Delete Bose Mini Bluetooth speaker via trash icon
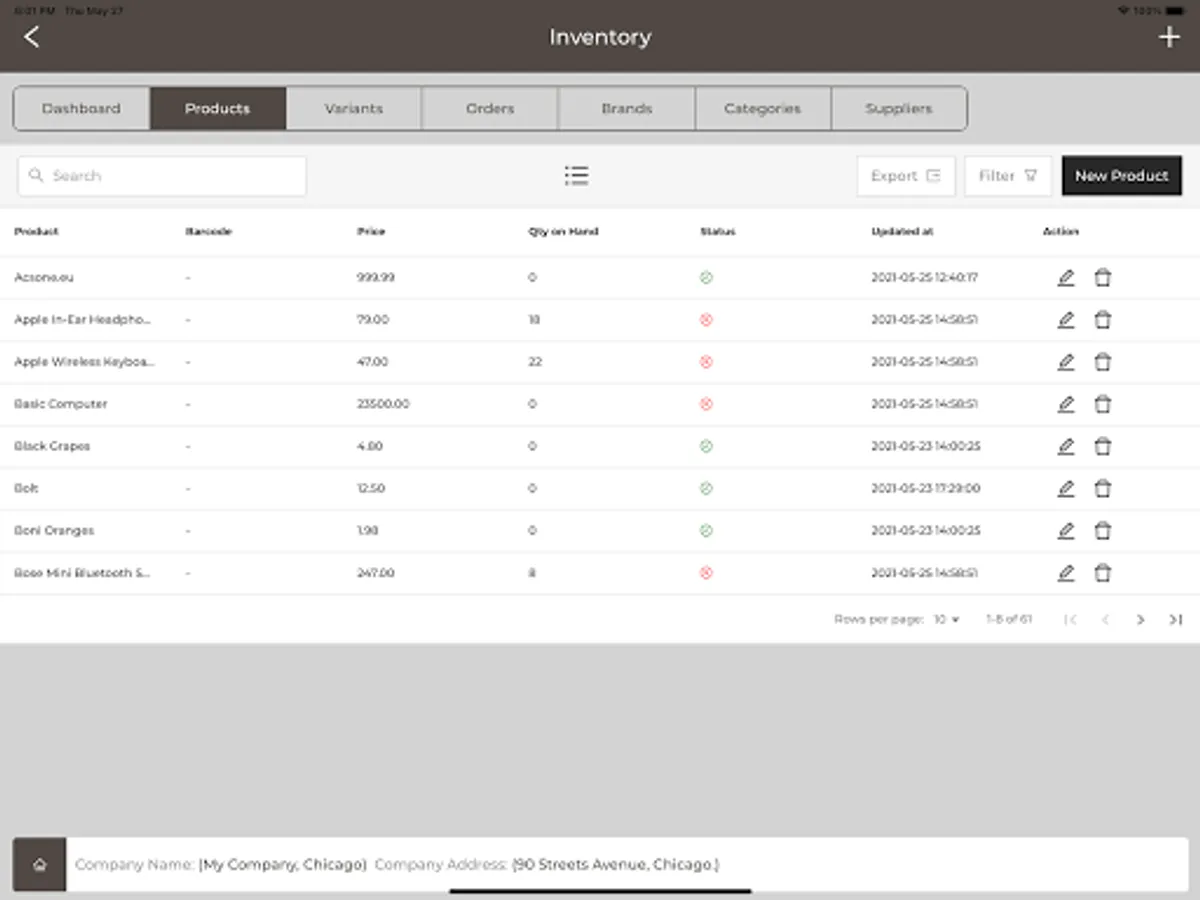1200x900 pixels. coord(1102,573)
